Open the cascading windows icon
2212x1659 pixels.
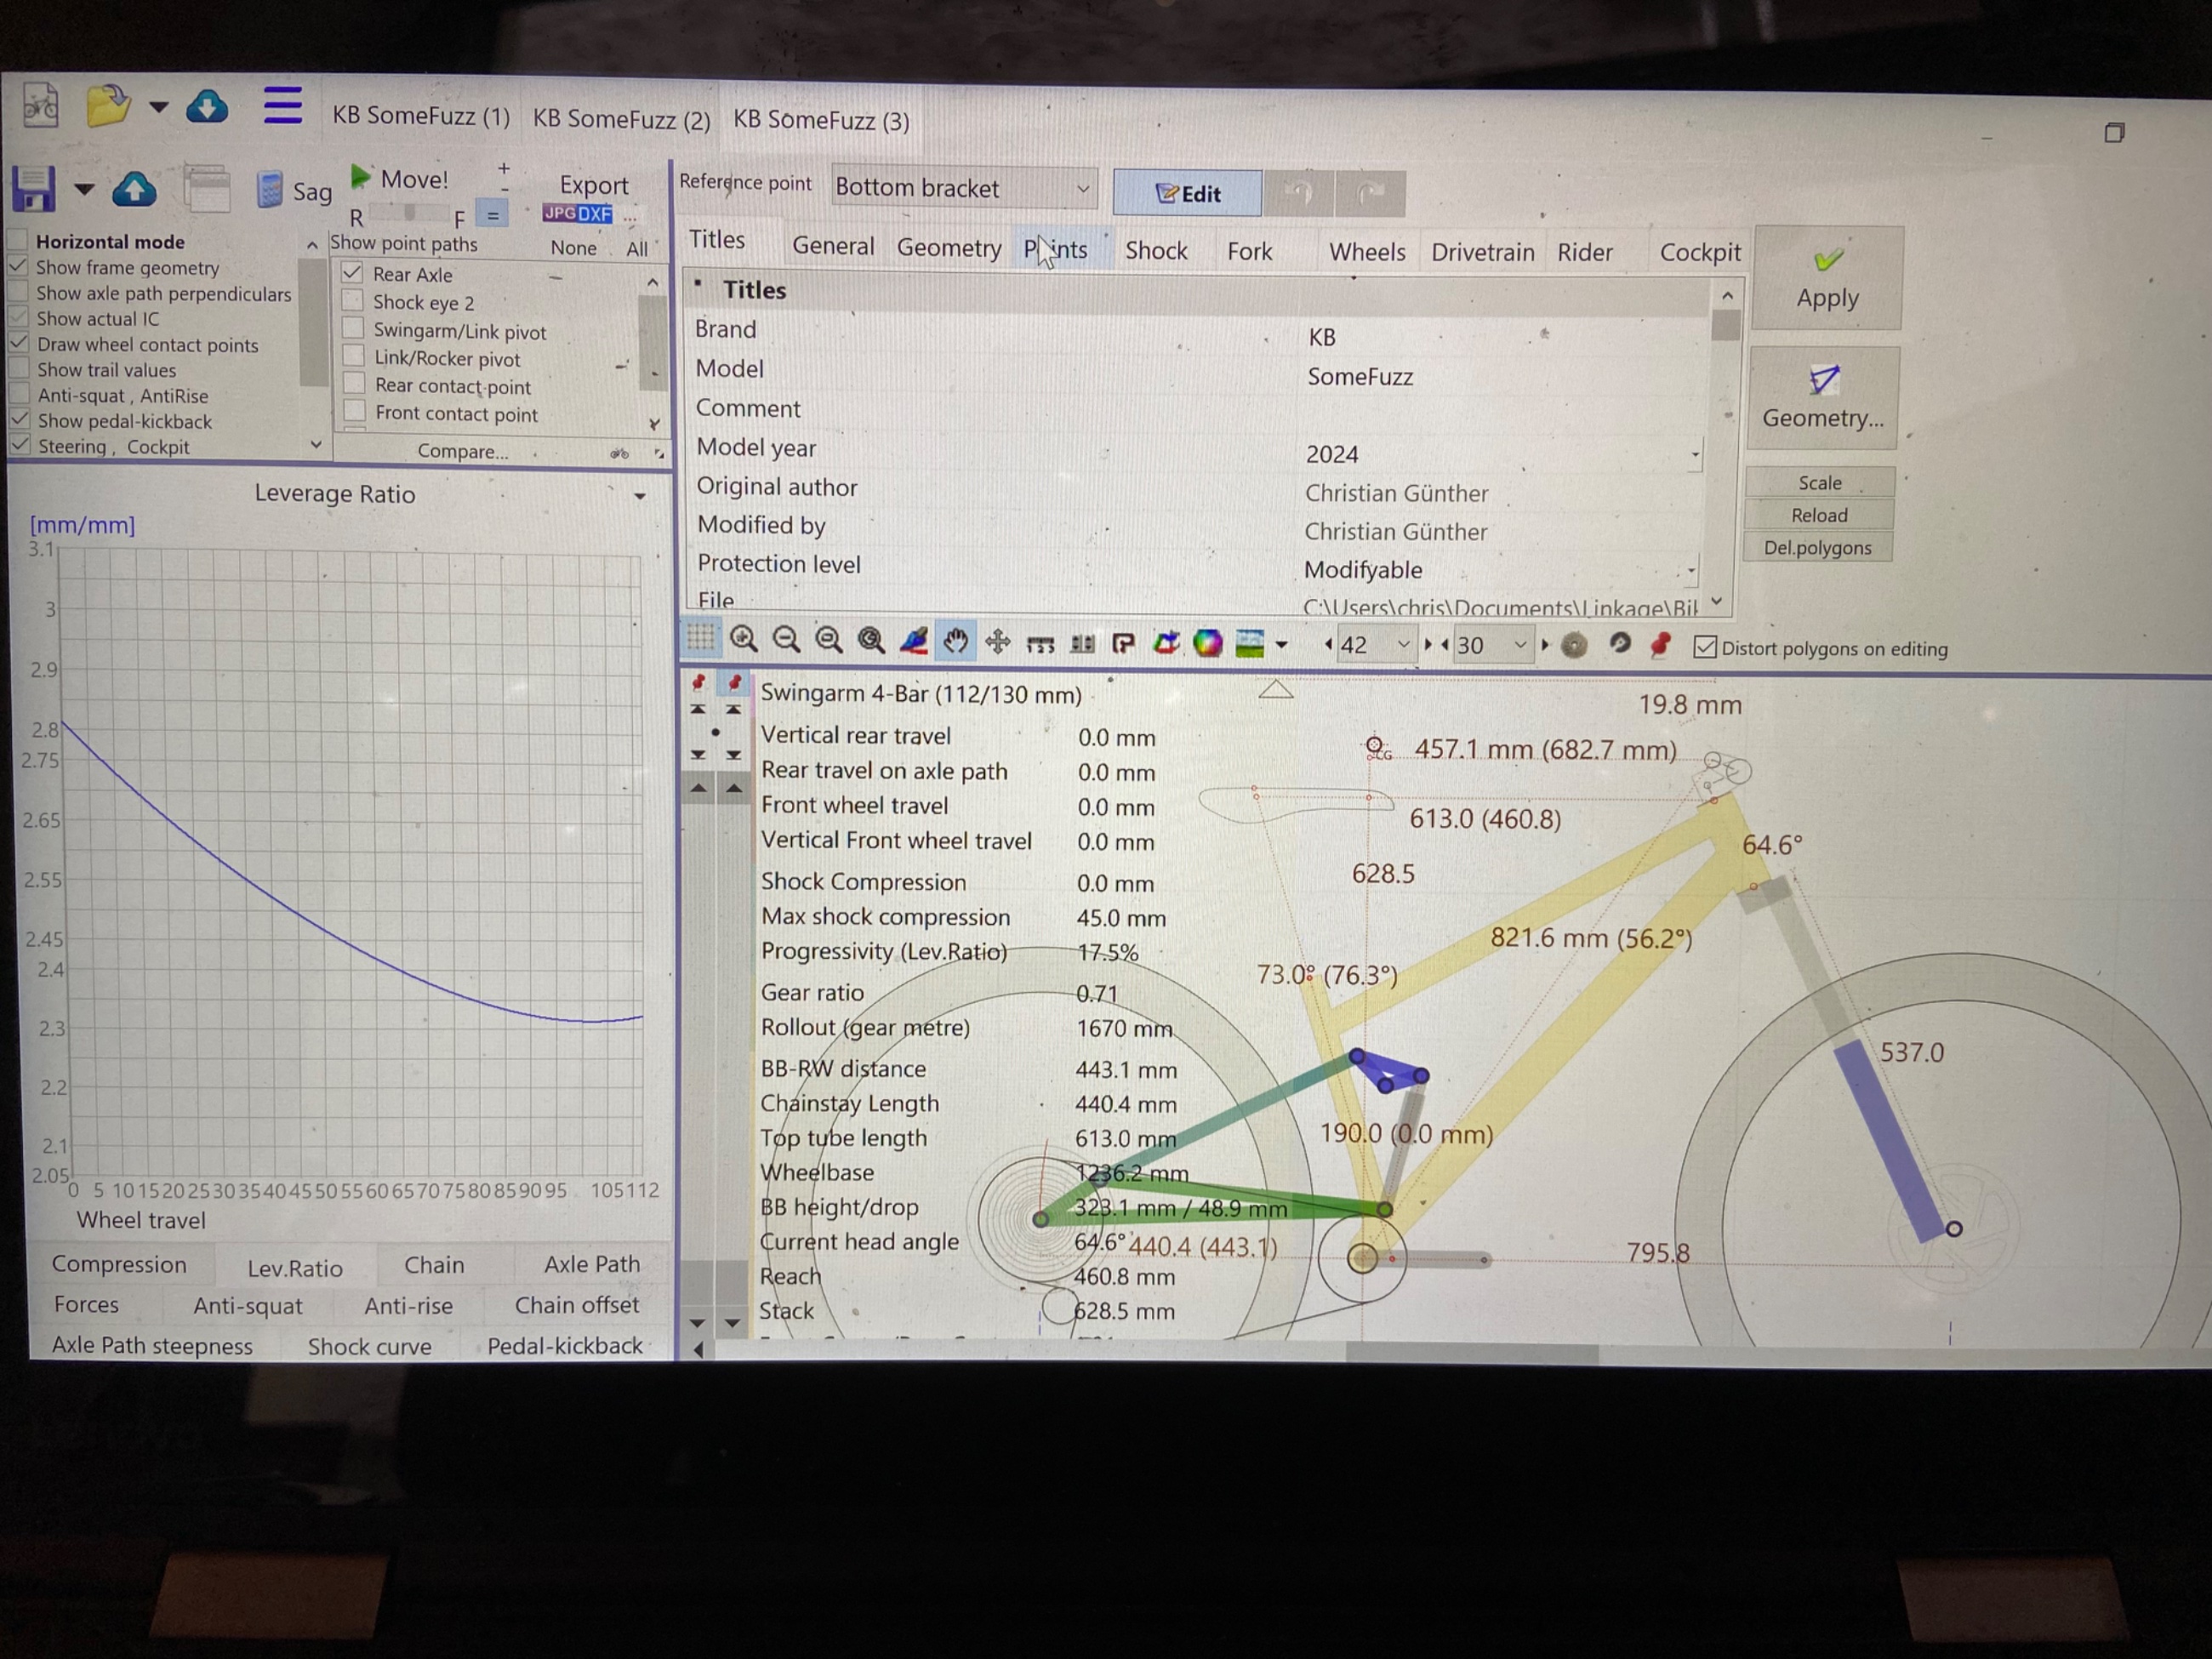coord(207,189)
